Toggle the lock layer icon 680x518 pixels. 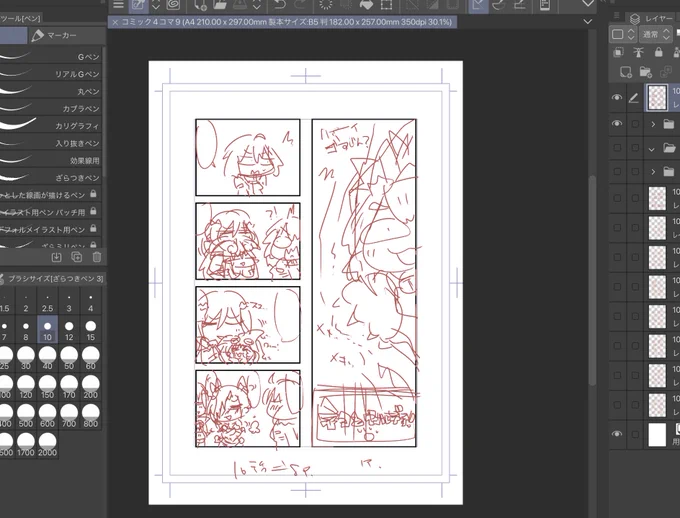pos(658,52)
